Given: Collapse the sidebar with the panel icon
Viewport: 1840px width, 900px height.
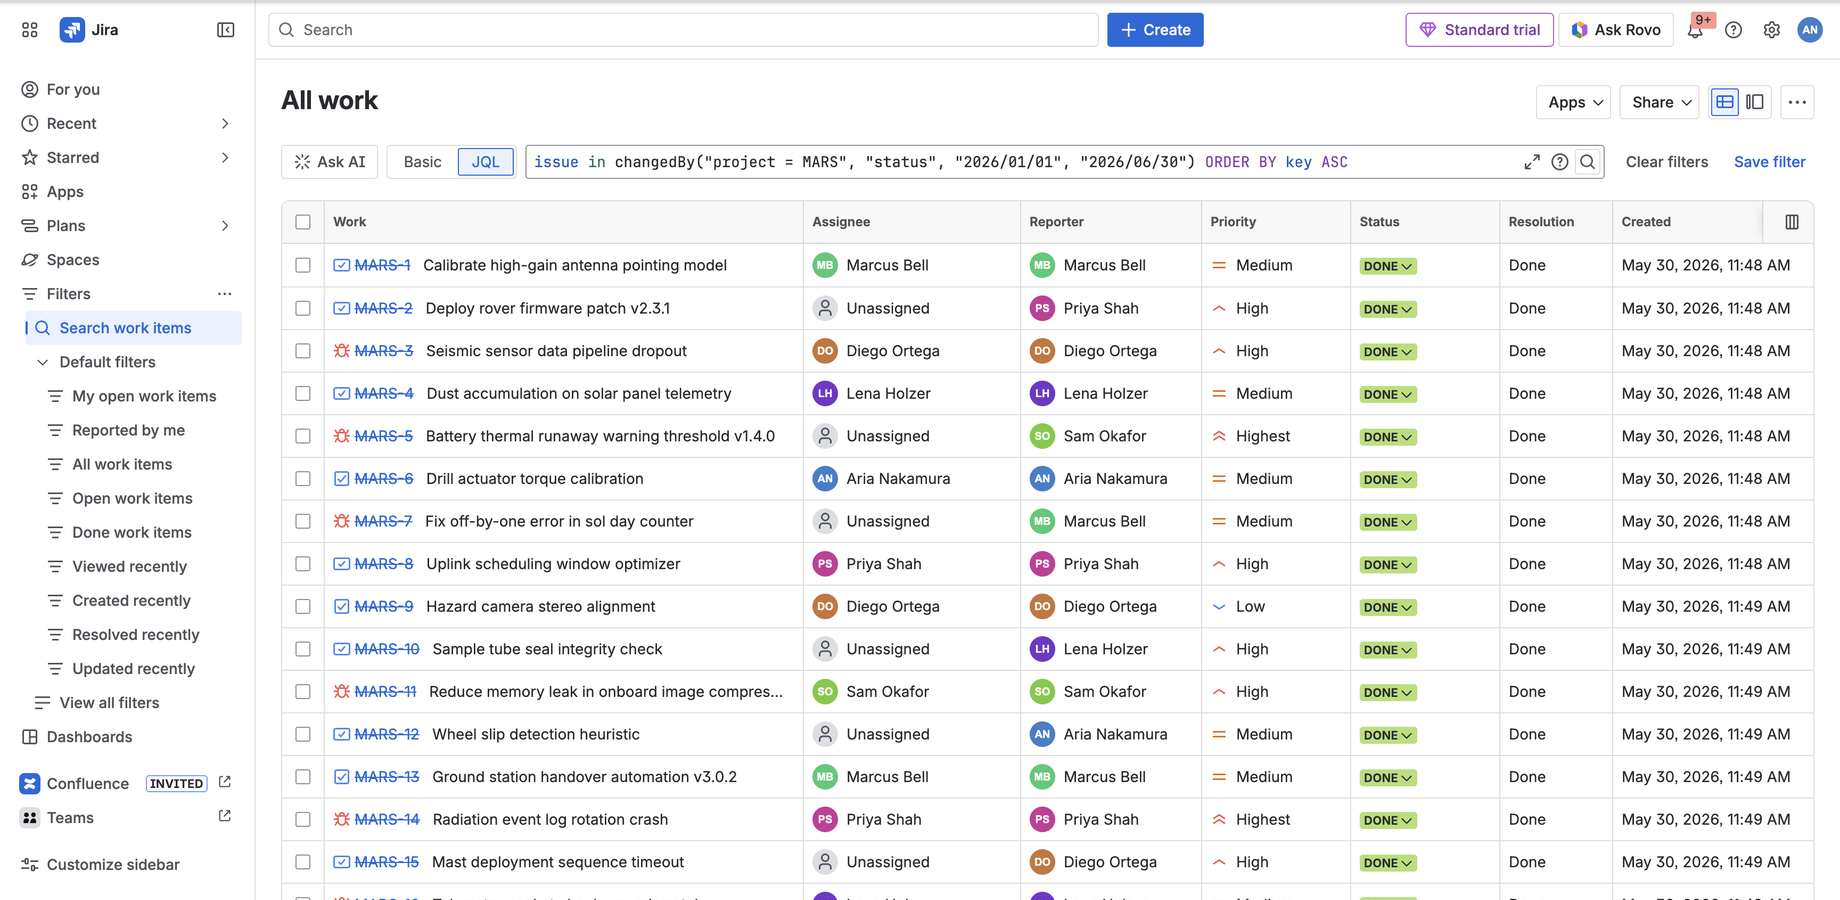Looking at the screenshot, I should click(x=226, y=30).
